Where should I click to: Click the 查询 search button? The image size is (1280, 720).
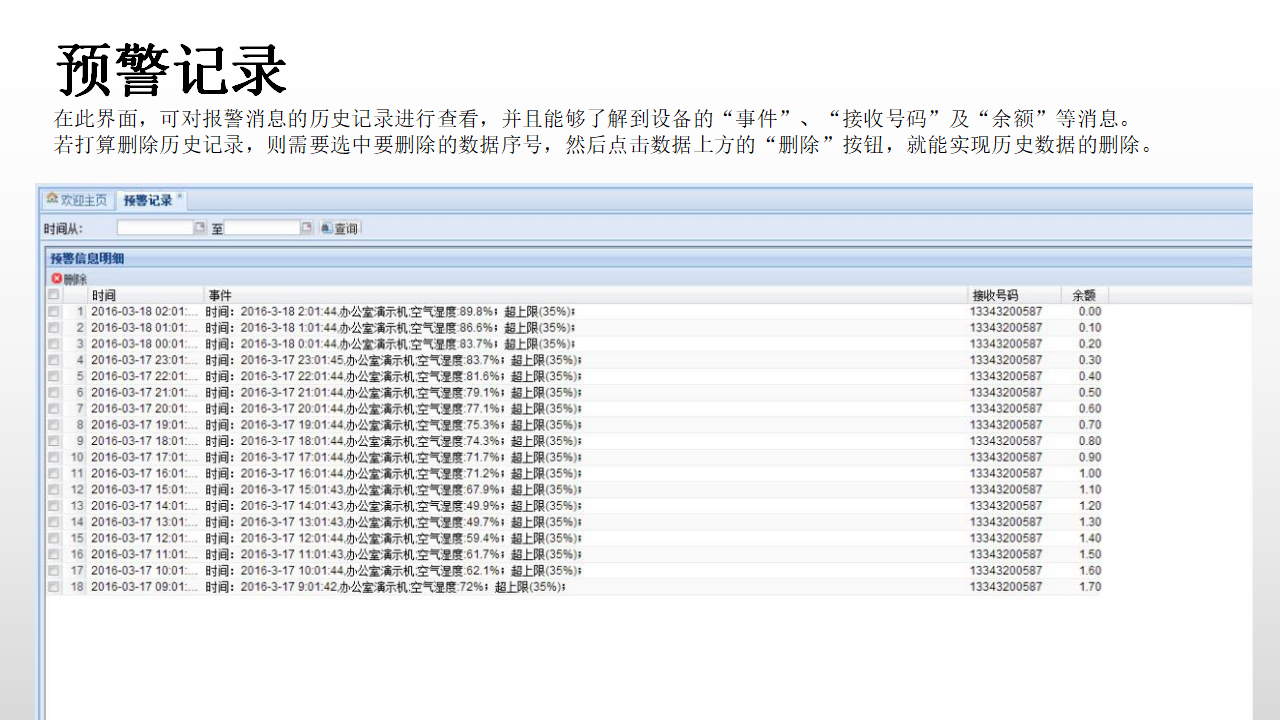[339, 229]
